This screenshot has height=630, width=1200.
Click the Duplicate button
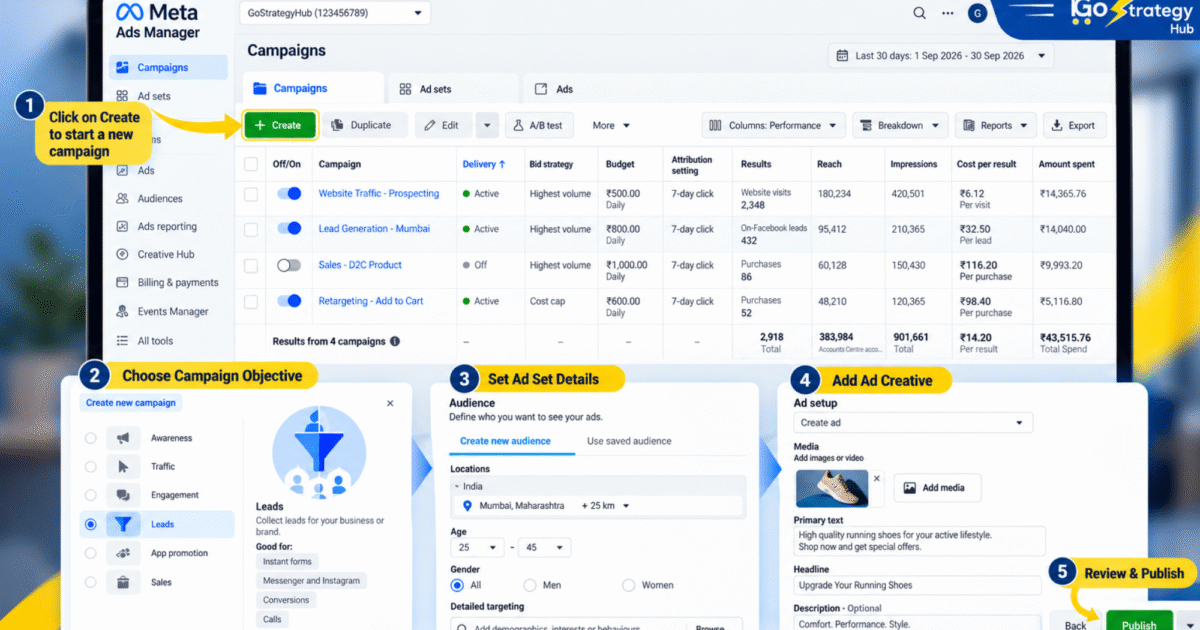coord(365,125)
